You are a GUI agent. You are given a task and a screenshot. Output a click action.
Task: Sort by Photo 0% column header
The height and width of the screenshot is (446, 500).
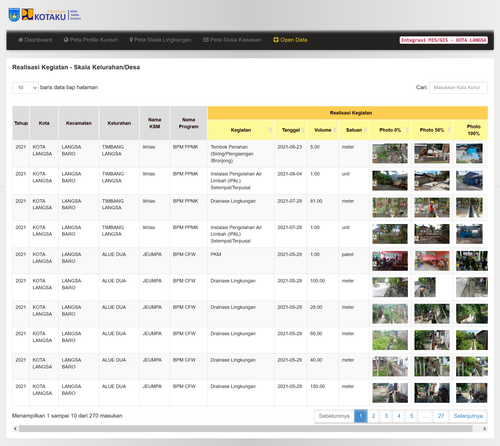[390, 130]
